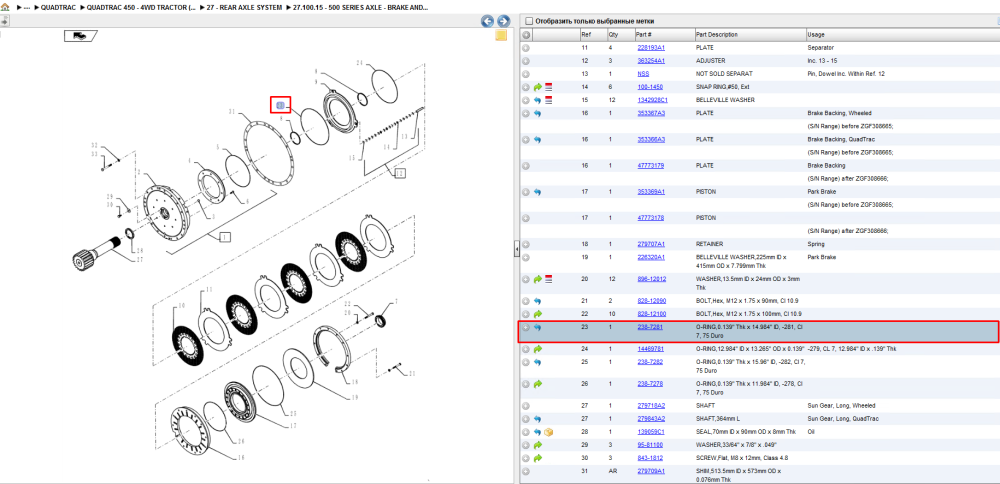1000x484 pixels.
Task: Open the yellow sticky note icon
Action: click(501, 35)
